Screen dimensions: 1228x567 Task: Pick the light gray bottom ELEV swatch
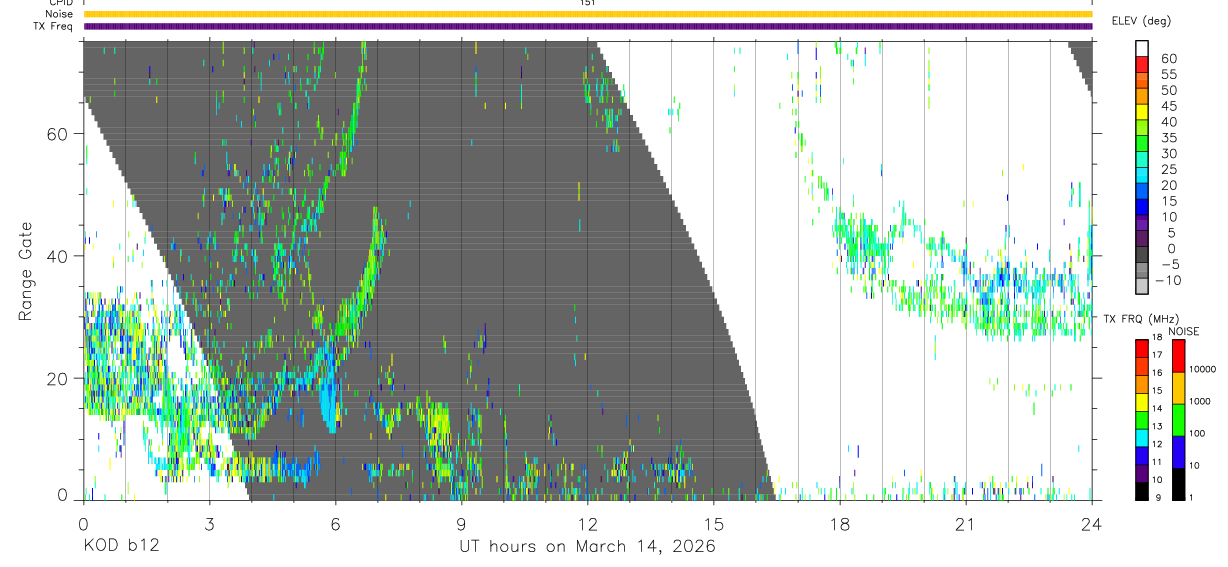pos(1141,288)
